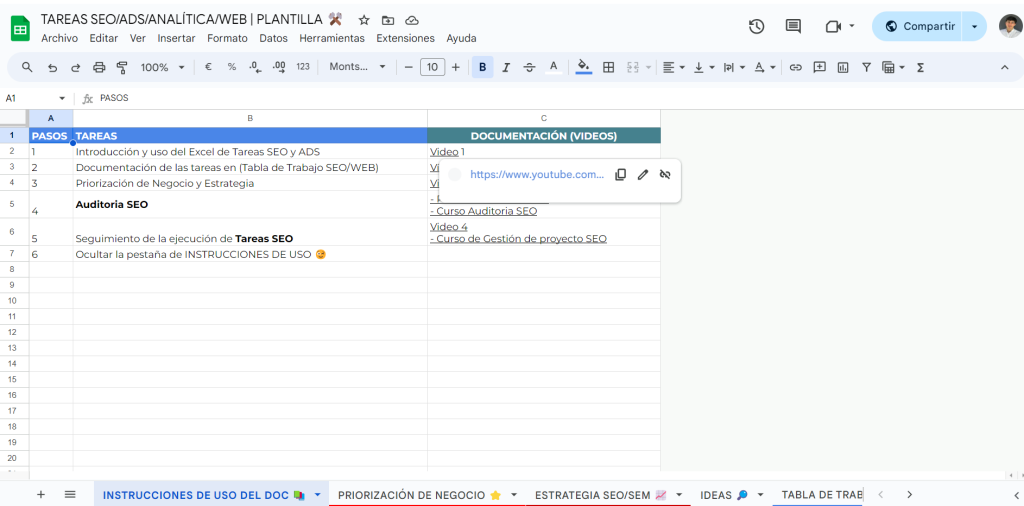Copy the YouTube link from popup
The image size is (1024, 506).
point(620,174)
